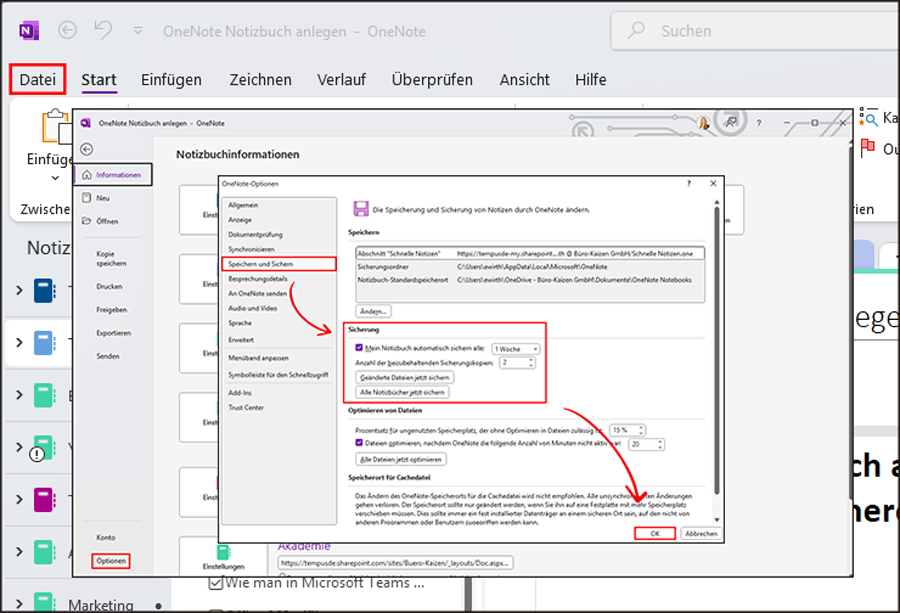Expand the magenta notebook
The width and height of the screenshot is (900, 613).
click(19, 499)
